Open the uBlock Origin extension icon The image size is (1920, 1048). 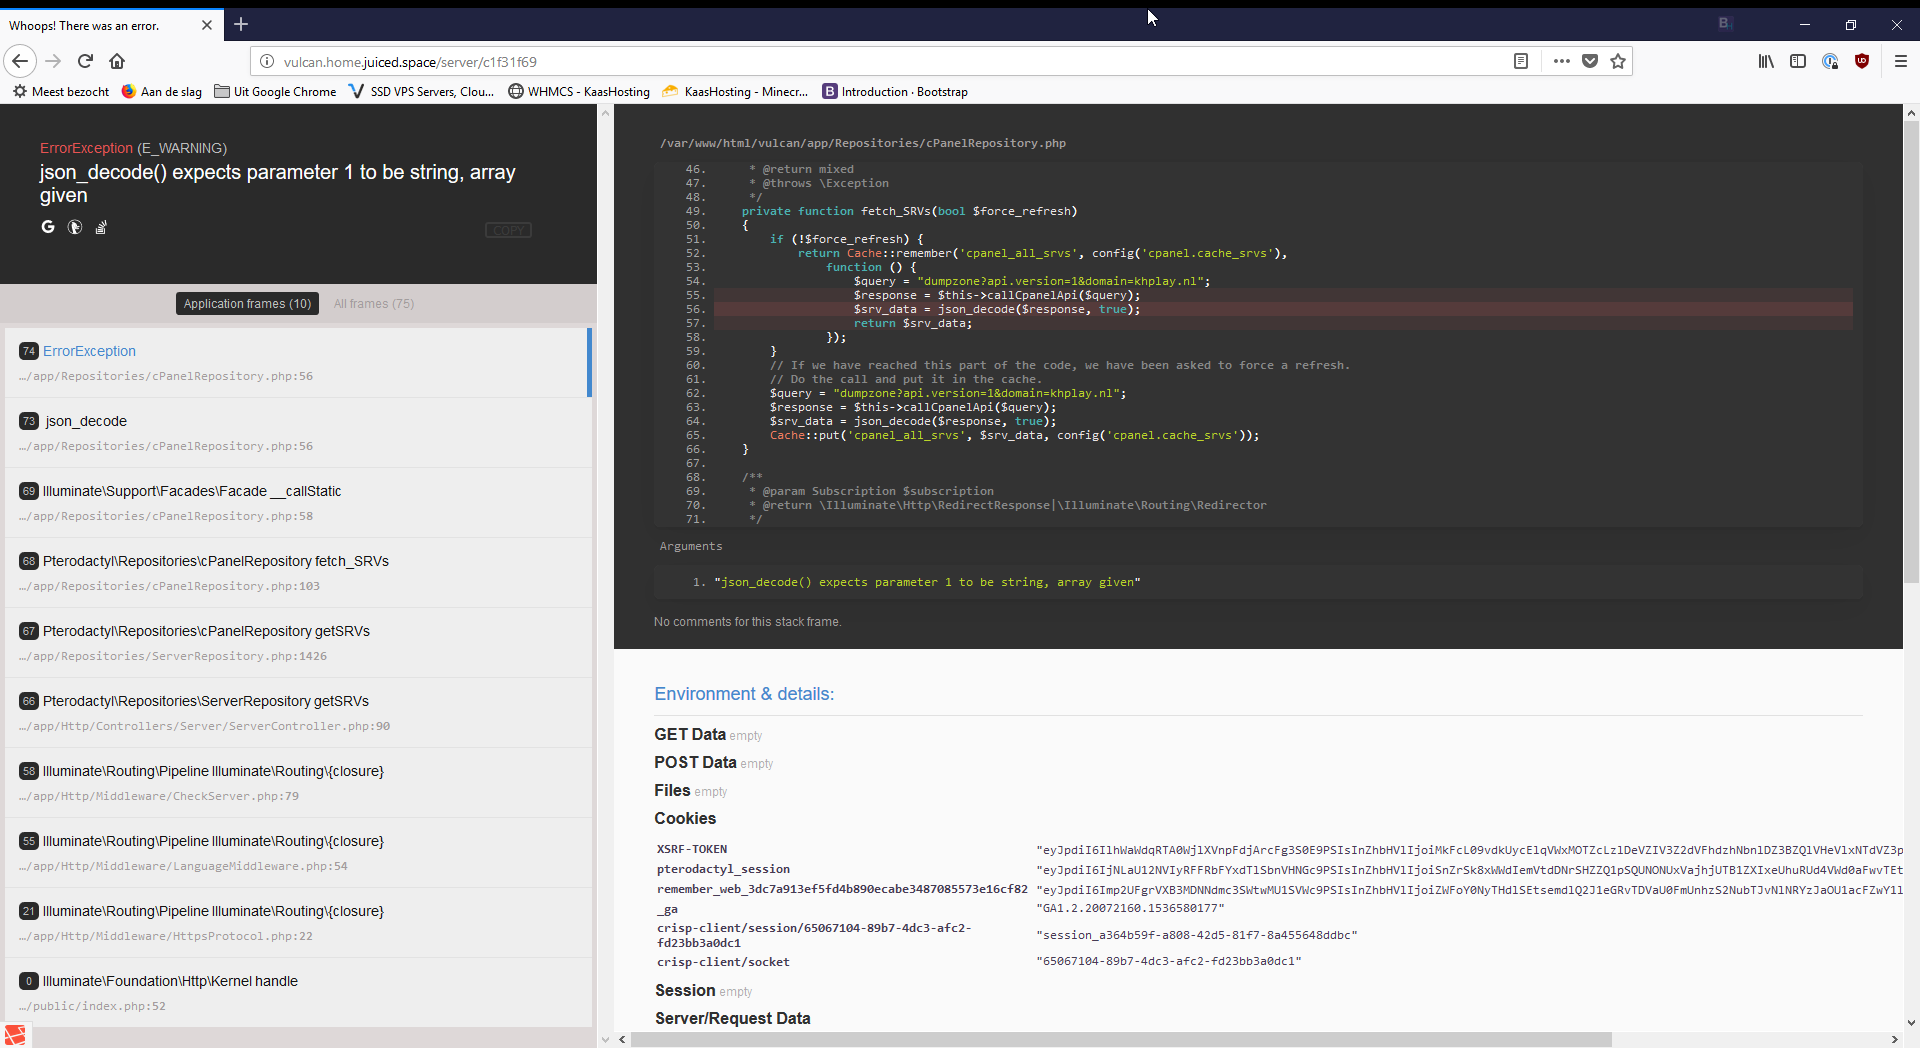[x=1861, y=61]
